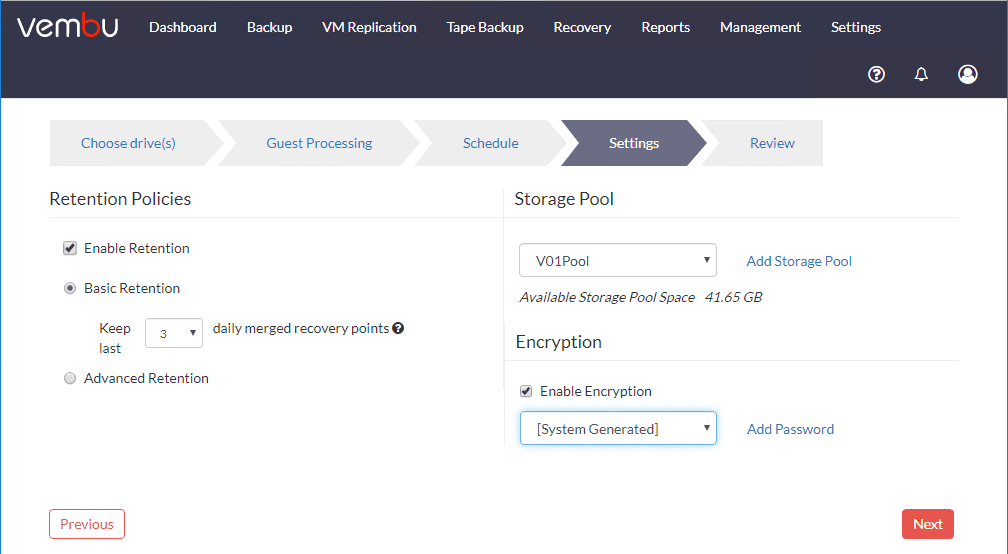
Task: Click the Add Password link
Action: pyautogui.click(x=790, y=429)
